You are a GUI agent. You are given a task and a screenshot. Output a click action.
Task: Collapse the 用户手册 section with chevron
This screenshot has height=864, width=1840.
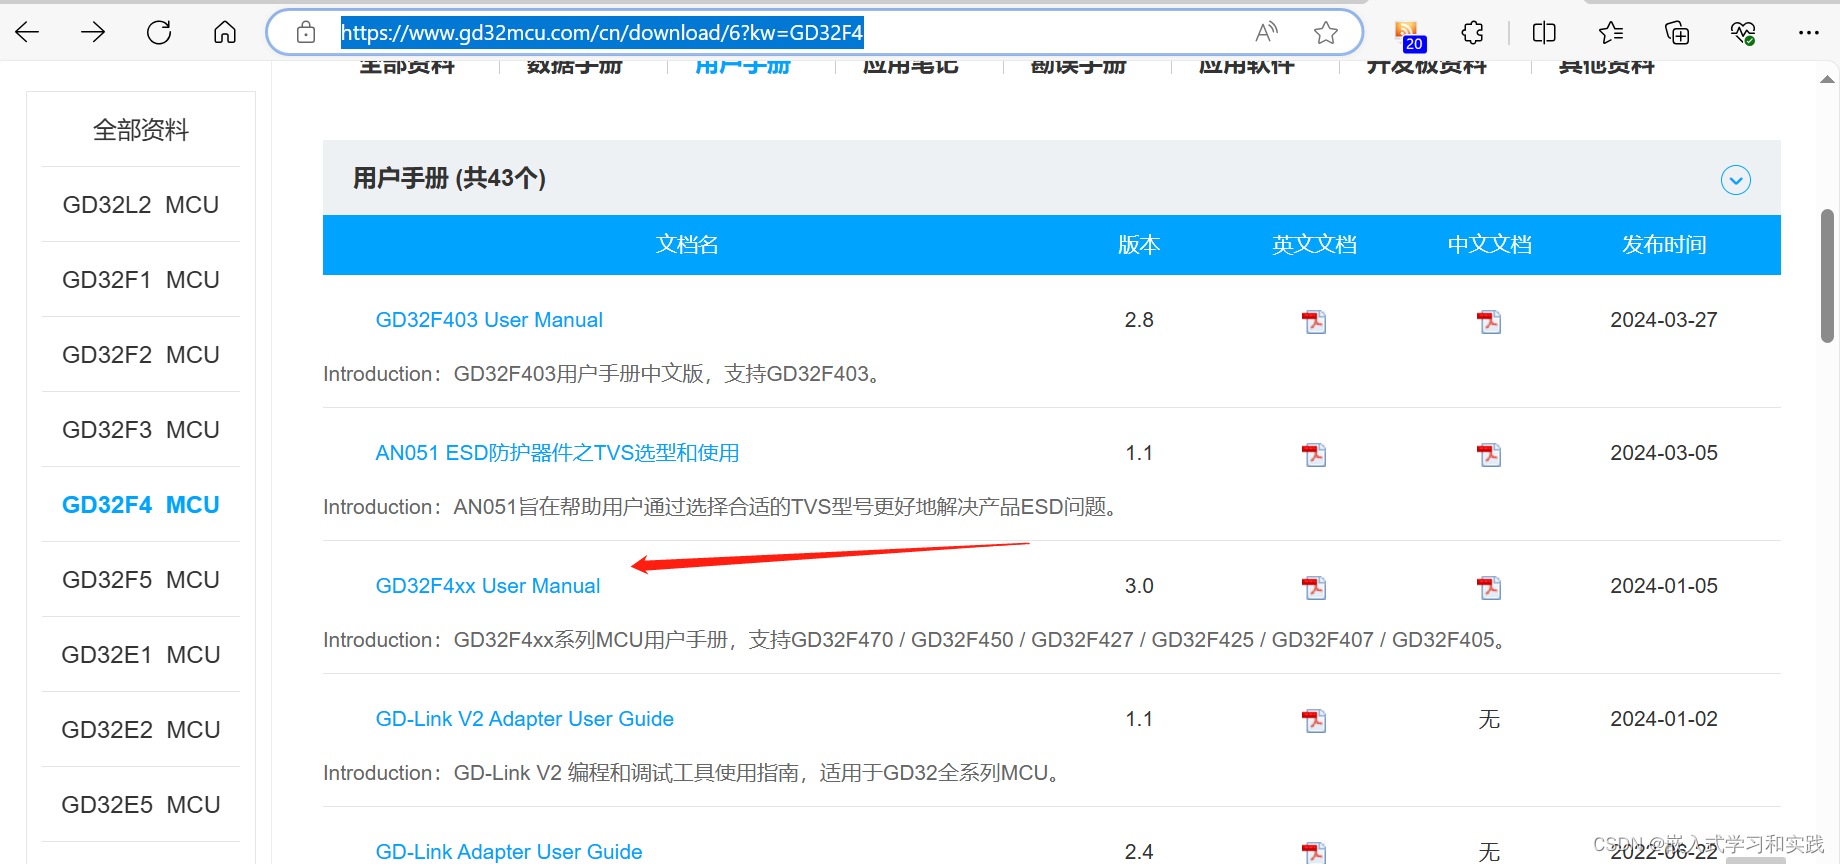tap(1736, 180)
